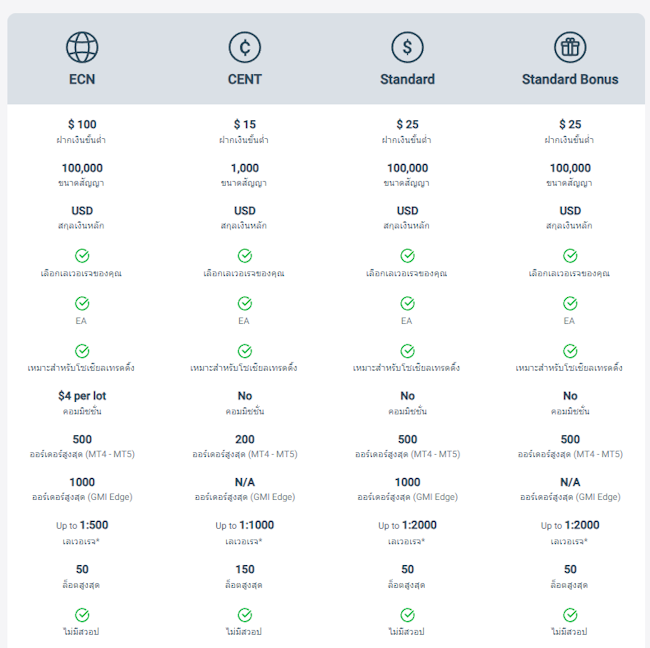Viewport: 650px width, 648px height.
Task: Click the USD currency under ECN
Action: [82, 211]
